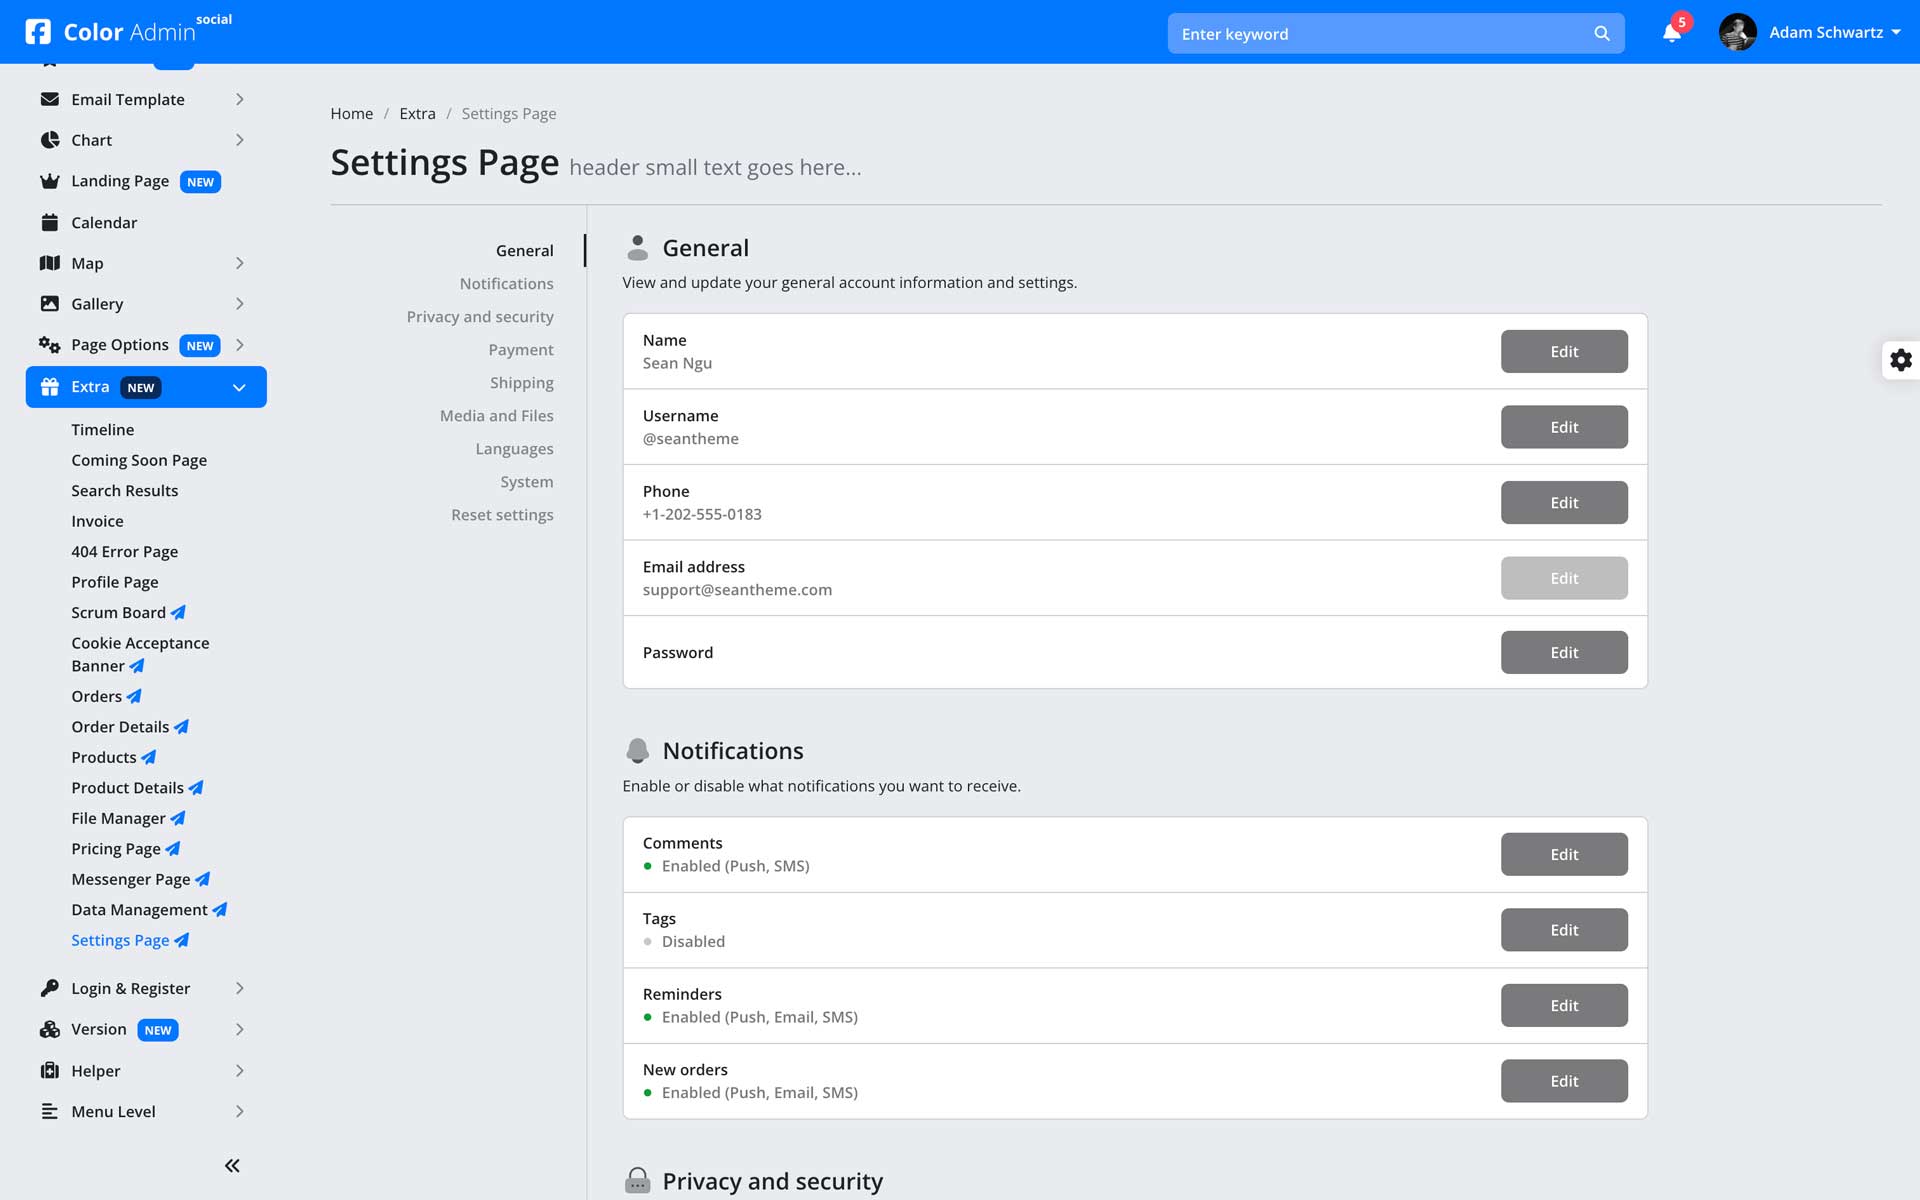1920x1200 pixels.
Task: Click the Calendar icon in sidebar
Action: click(49, 222)
